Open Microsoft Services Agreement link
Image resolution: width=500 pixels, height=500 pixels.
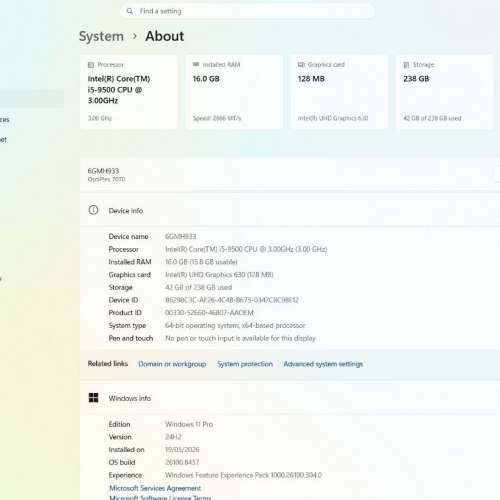coord(155,488)
